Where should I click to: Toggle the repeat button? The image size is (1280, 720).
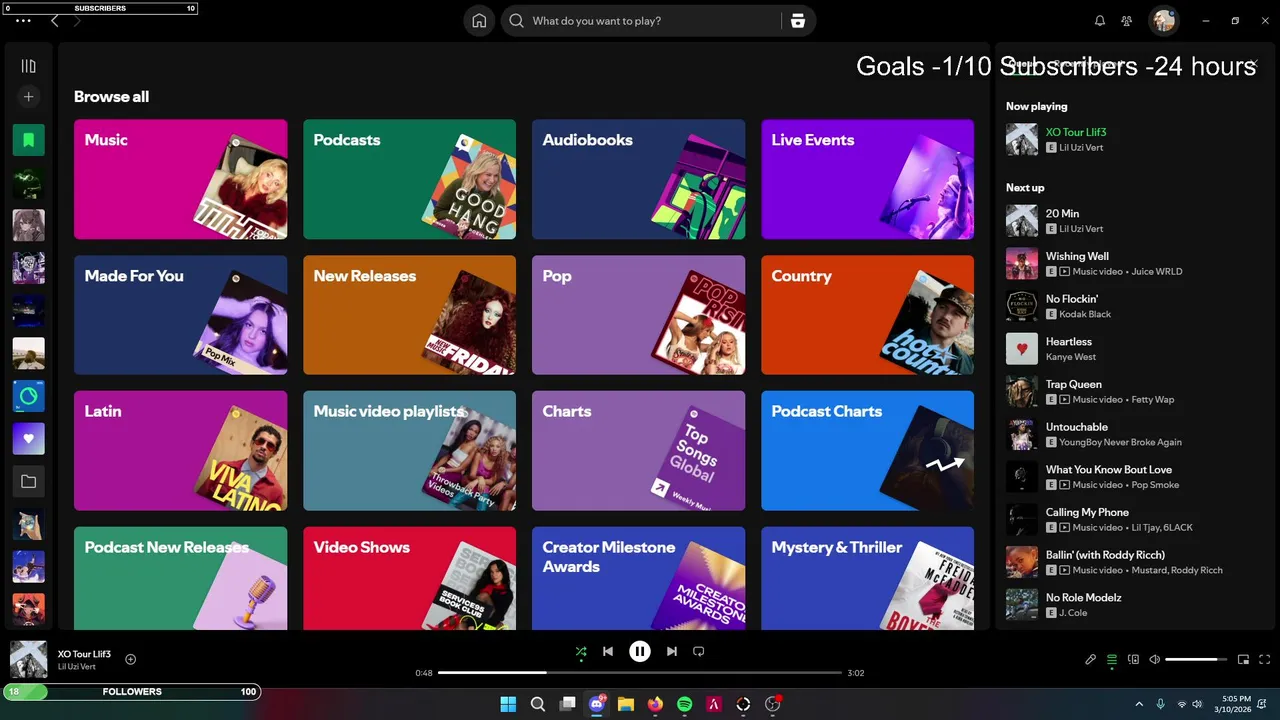click(699, 651)
